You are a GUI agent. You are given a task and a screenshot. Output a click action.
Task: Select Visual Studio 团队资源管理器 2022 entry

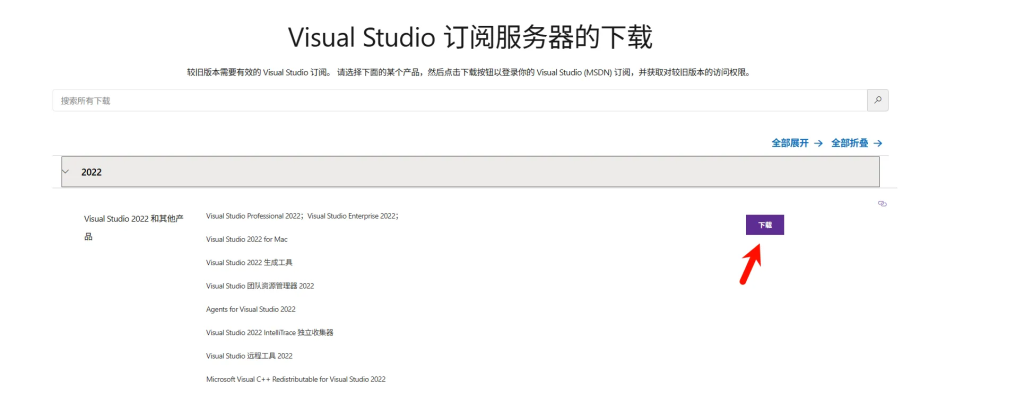pyautogui.click(x=260, y=286)
